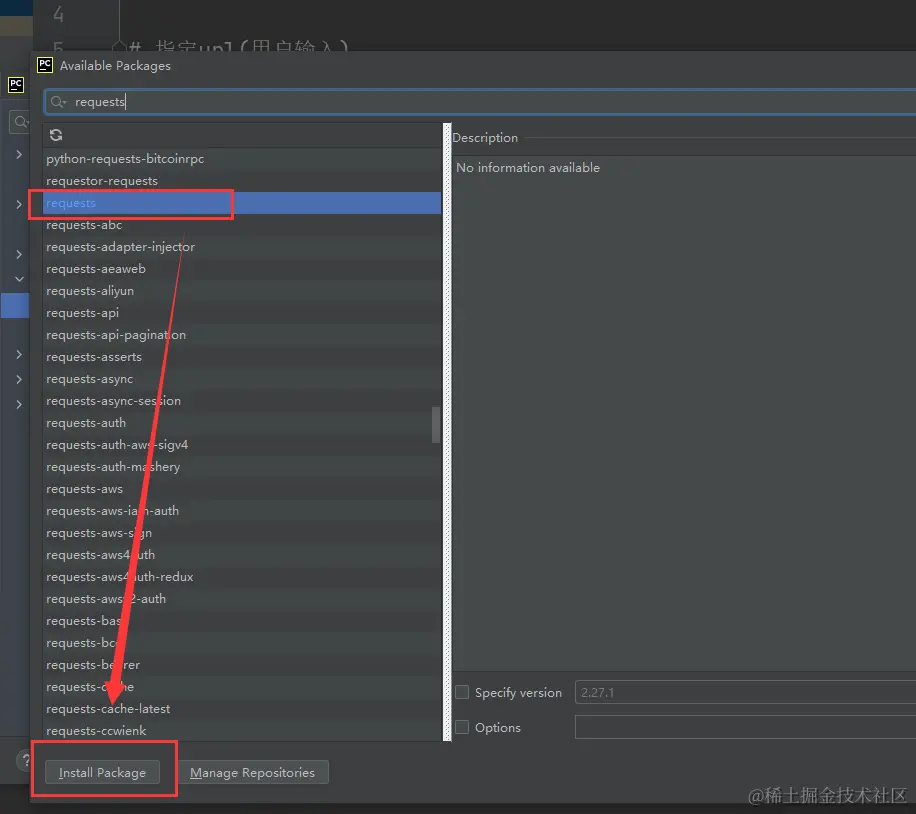Select requests-ccwienk package
The image size is (916, 814).
click(x=242, y=731)
